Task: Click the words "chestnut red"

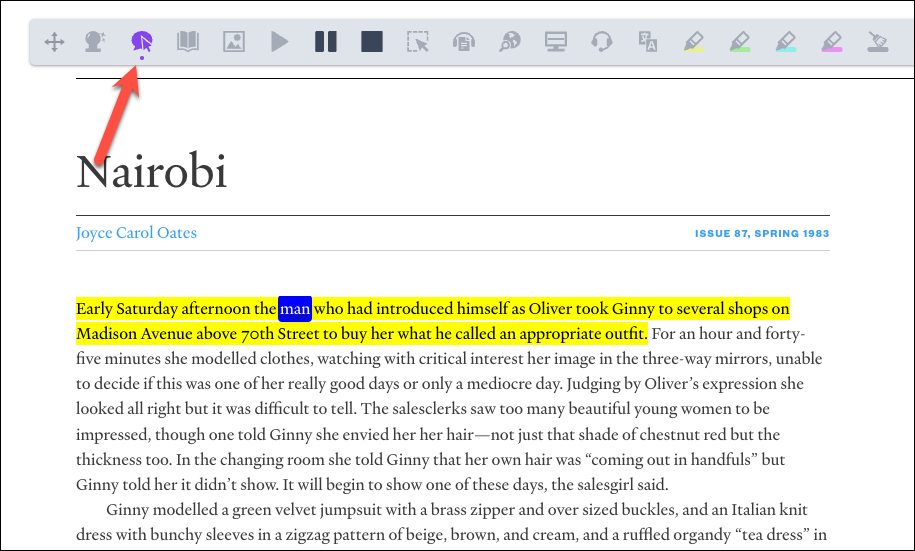Action: [683, 435]
